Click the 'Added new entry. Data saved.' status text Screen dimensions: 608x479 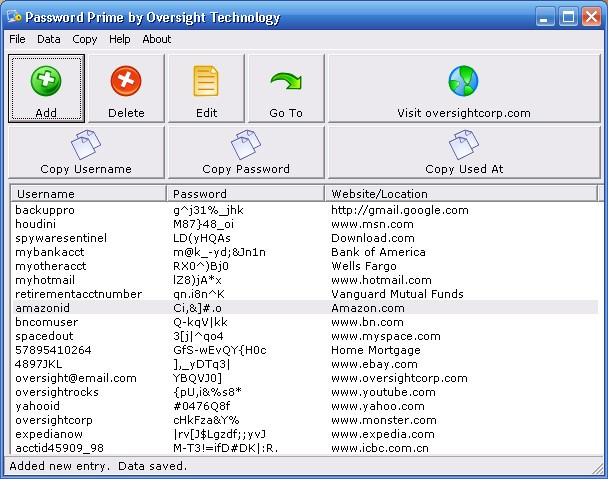coord(98,466)
